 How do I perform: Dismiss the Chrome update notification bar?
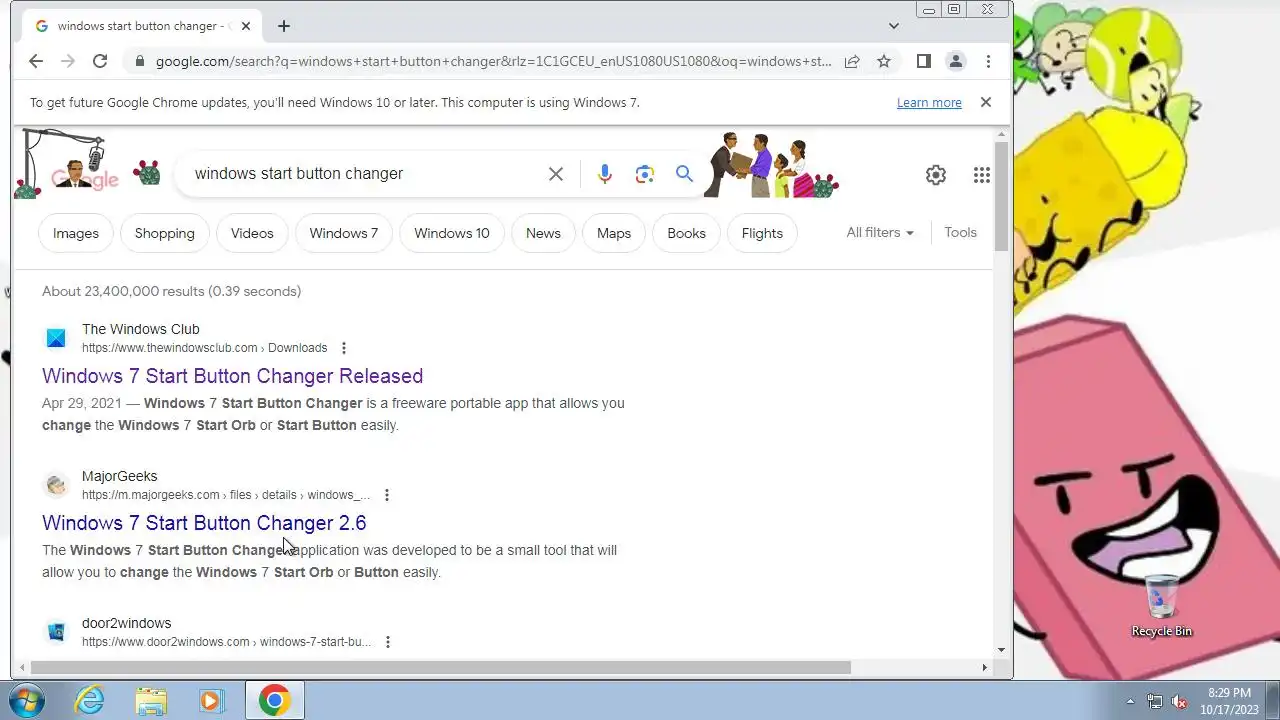click(x=985, y=102)
